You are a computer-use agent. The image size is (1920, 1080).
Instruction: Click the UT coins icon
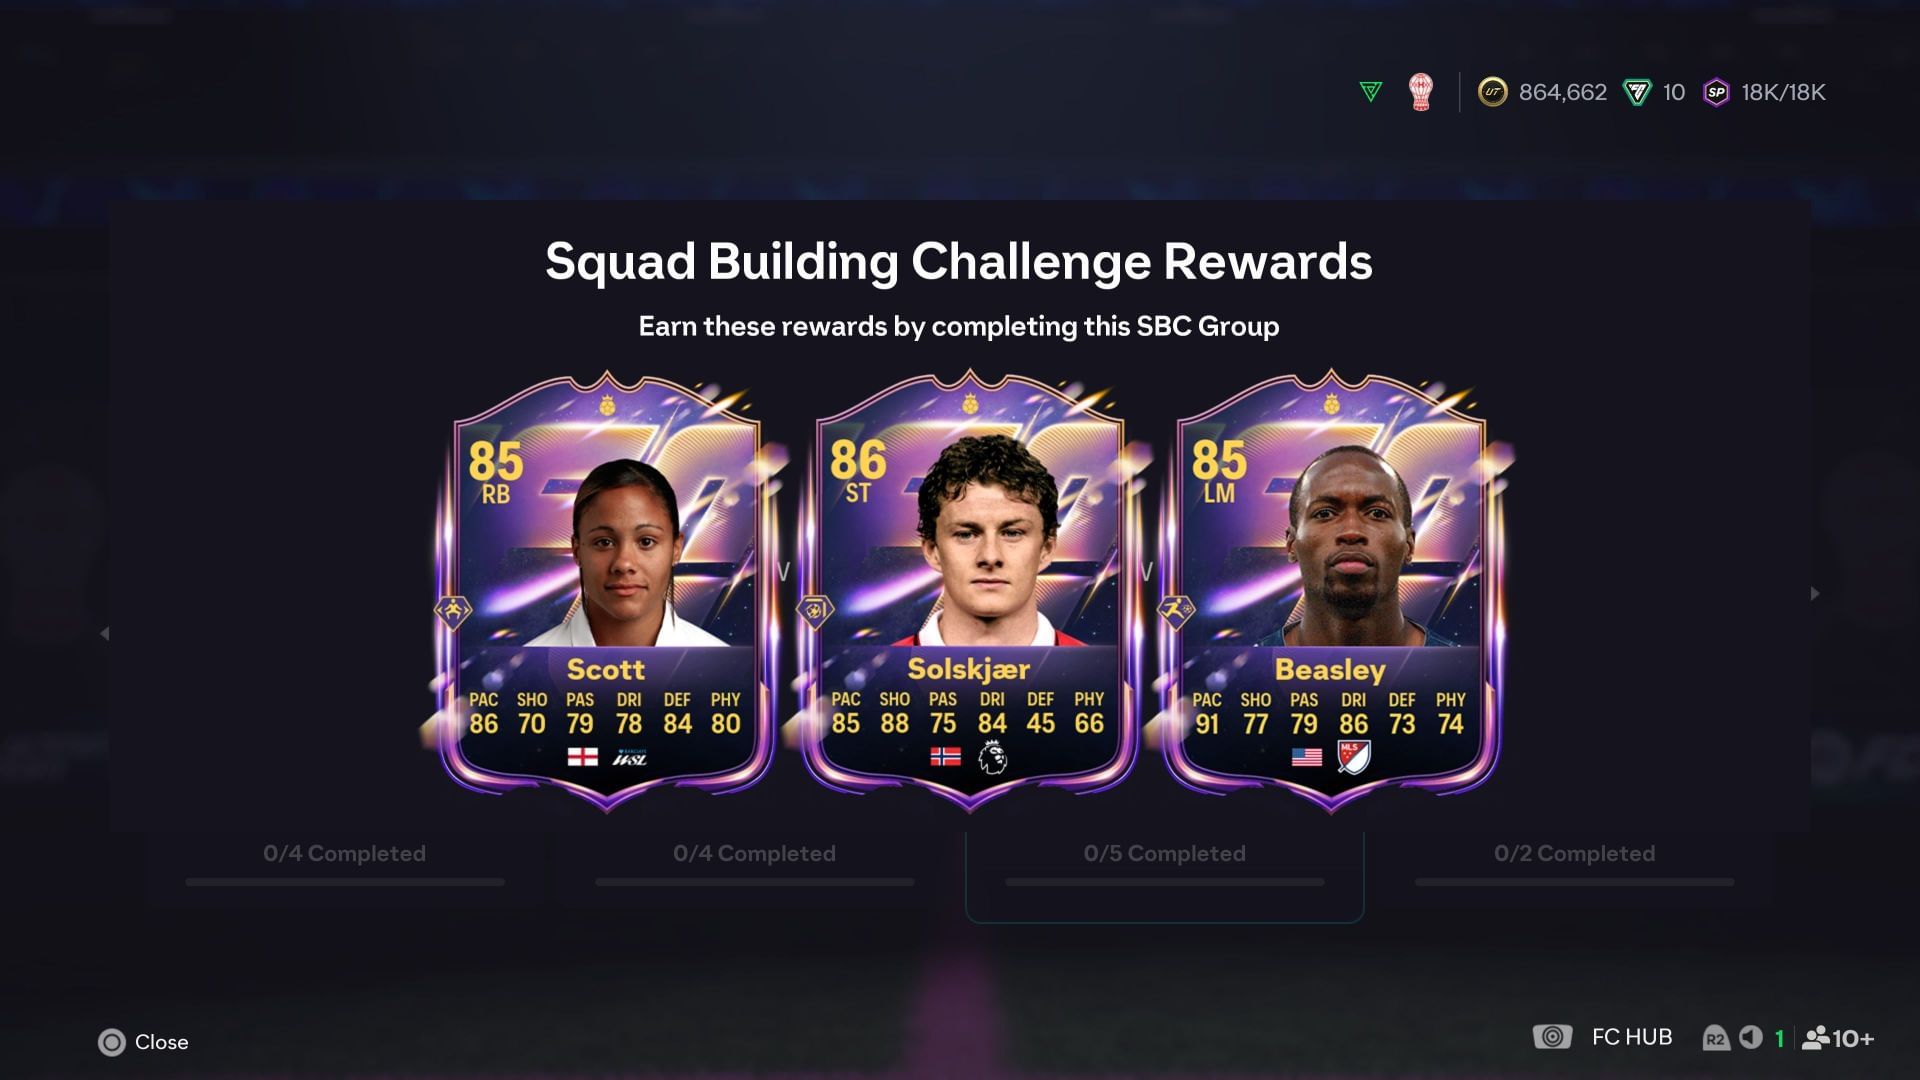coord(1492,92)
